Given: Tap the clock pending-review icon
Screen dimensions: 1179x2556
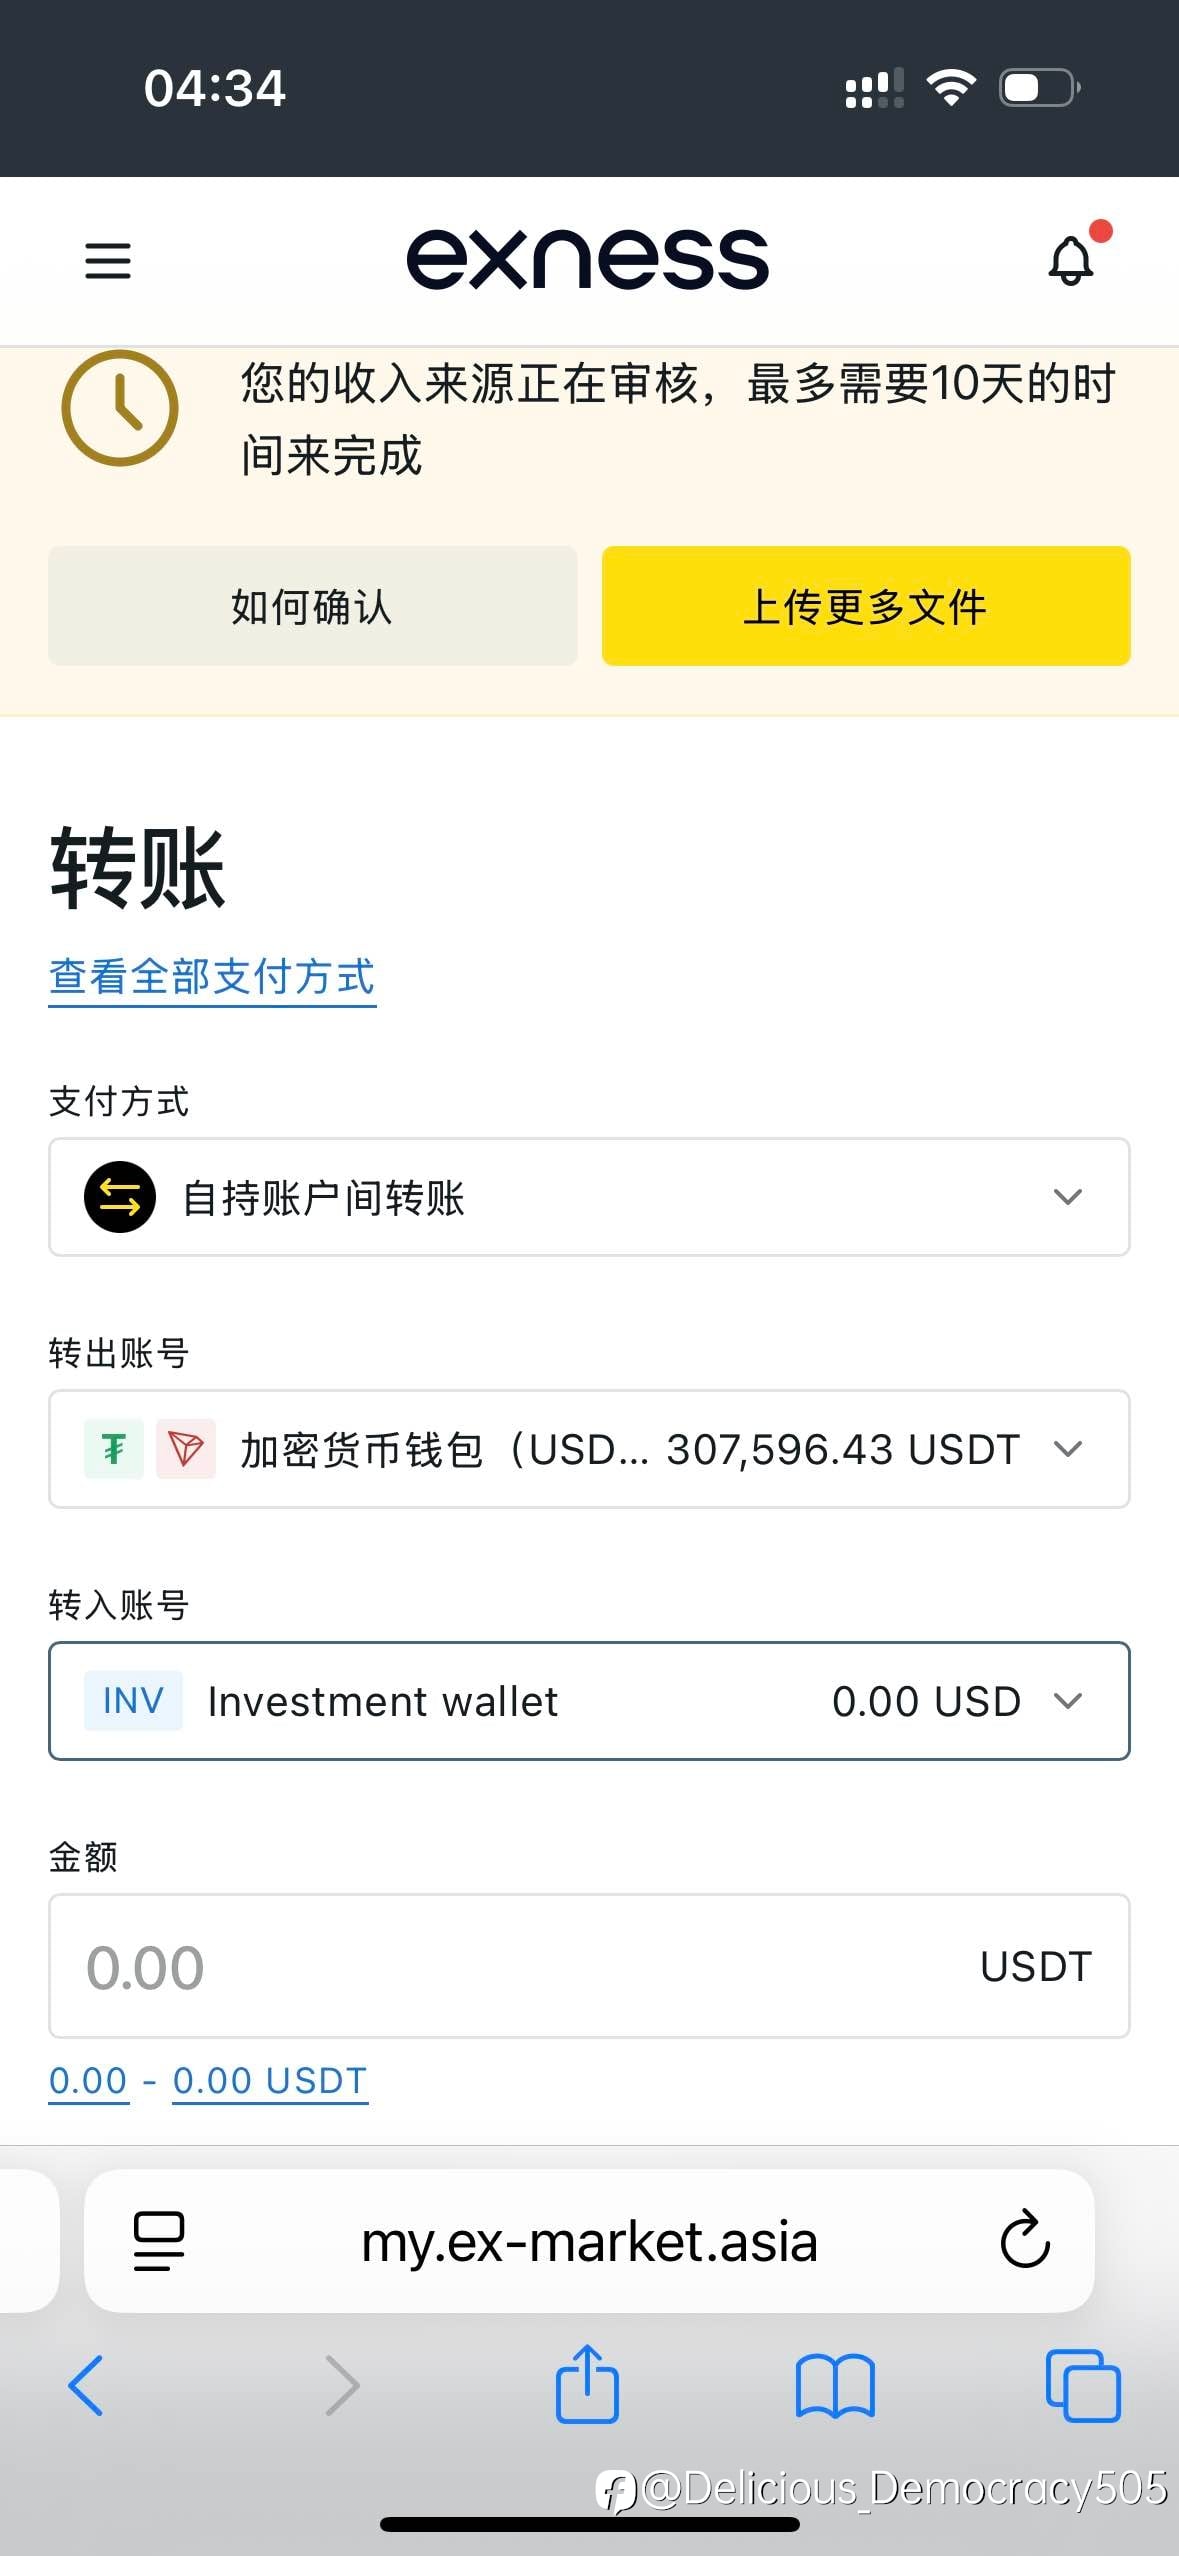Looking at the screenshot, I should [120, 408].
